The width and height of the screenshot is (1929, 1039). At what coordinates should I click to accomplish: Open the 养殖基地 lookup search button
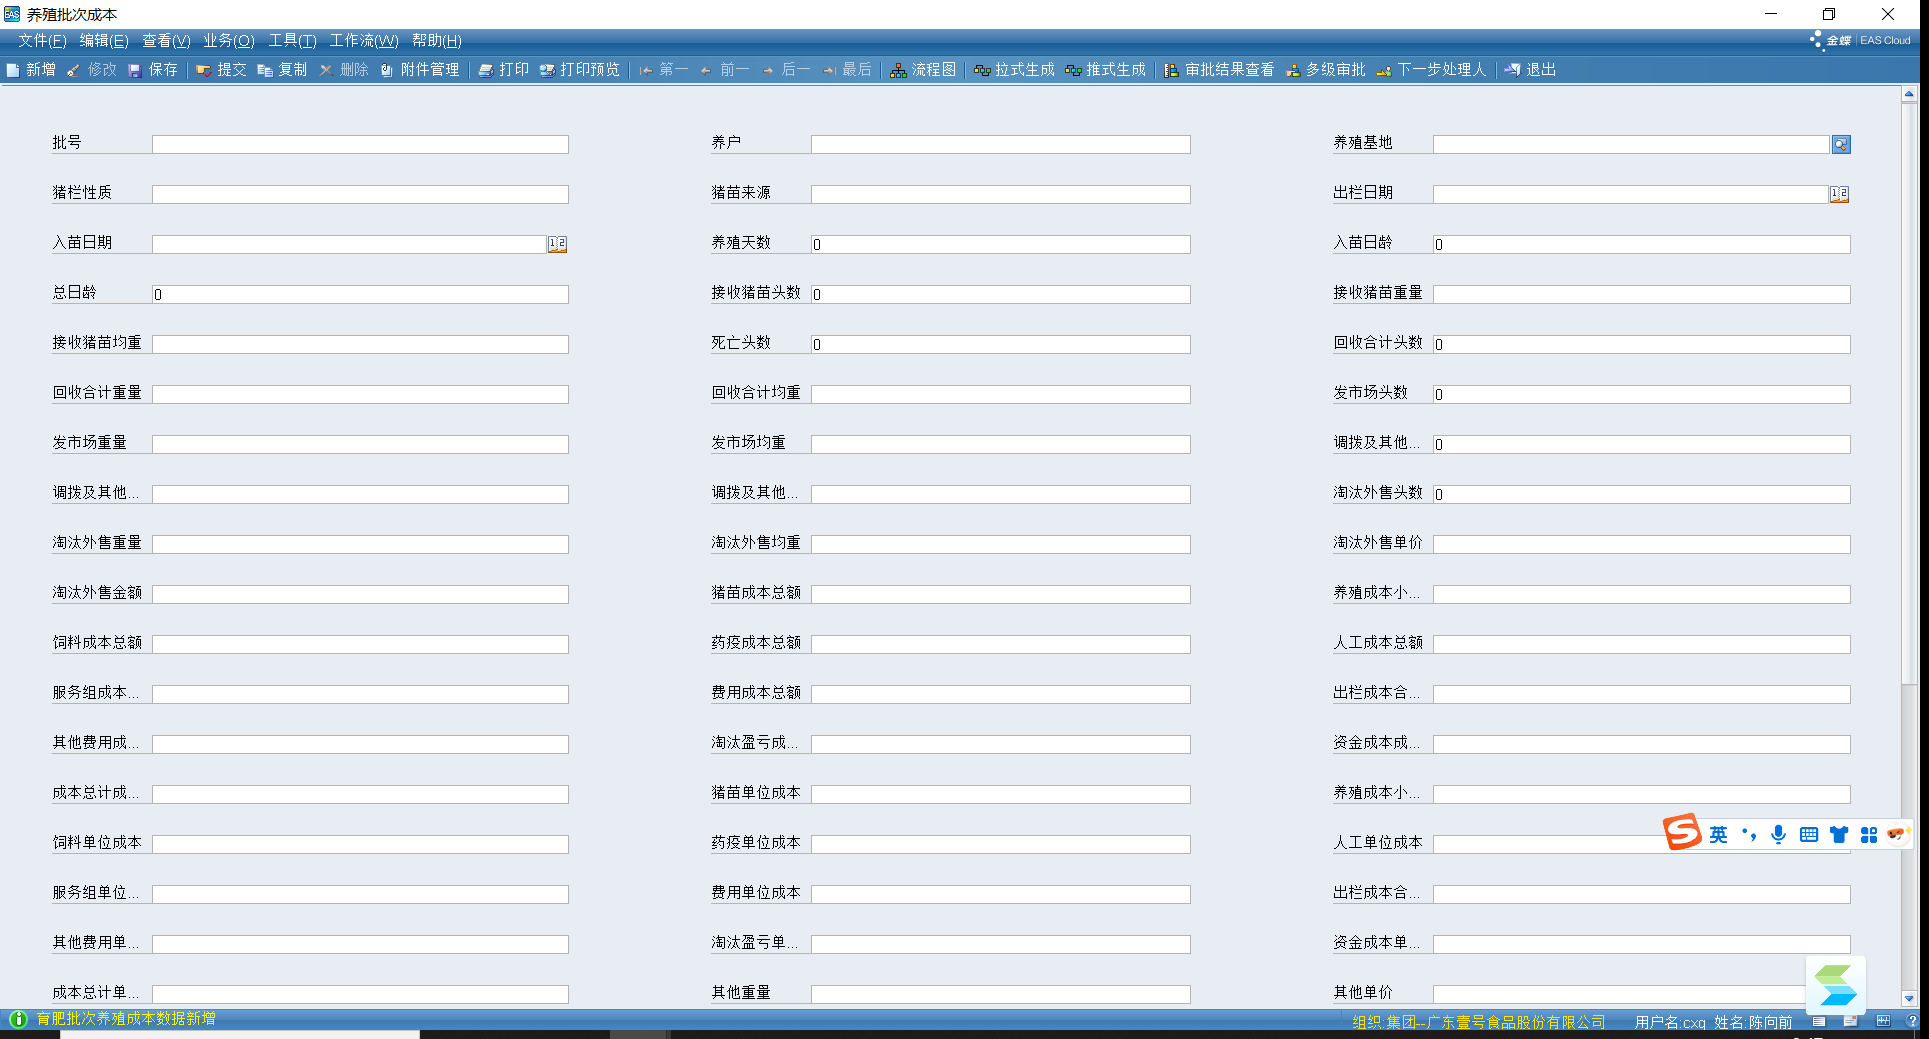point(1841,145)
